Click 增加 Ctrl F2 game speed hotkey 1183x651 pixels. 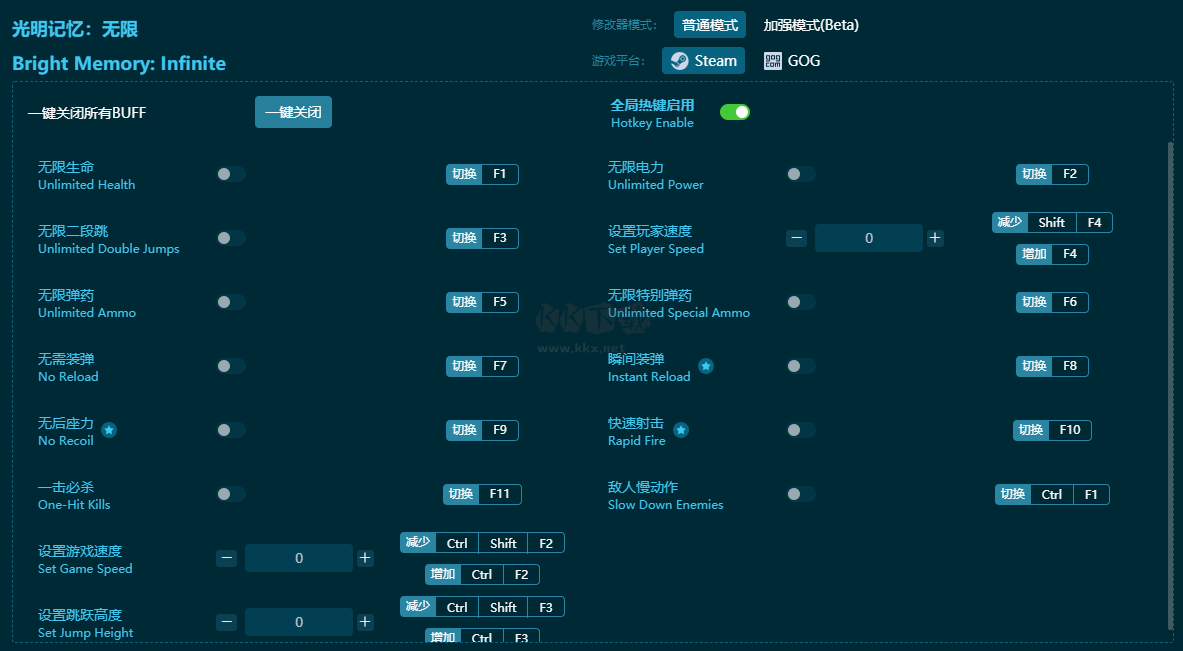pyautogui.click(x=482, y=575)
